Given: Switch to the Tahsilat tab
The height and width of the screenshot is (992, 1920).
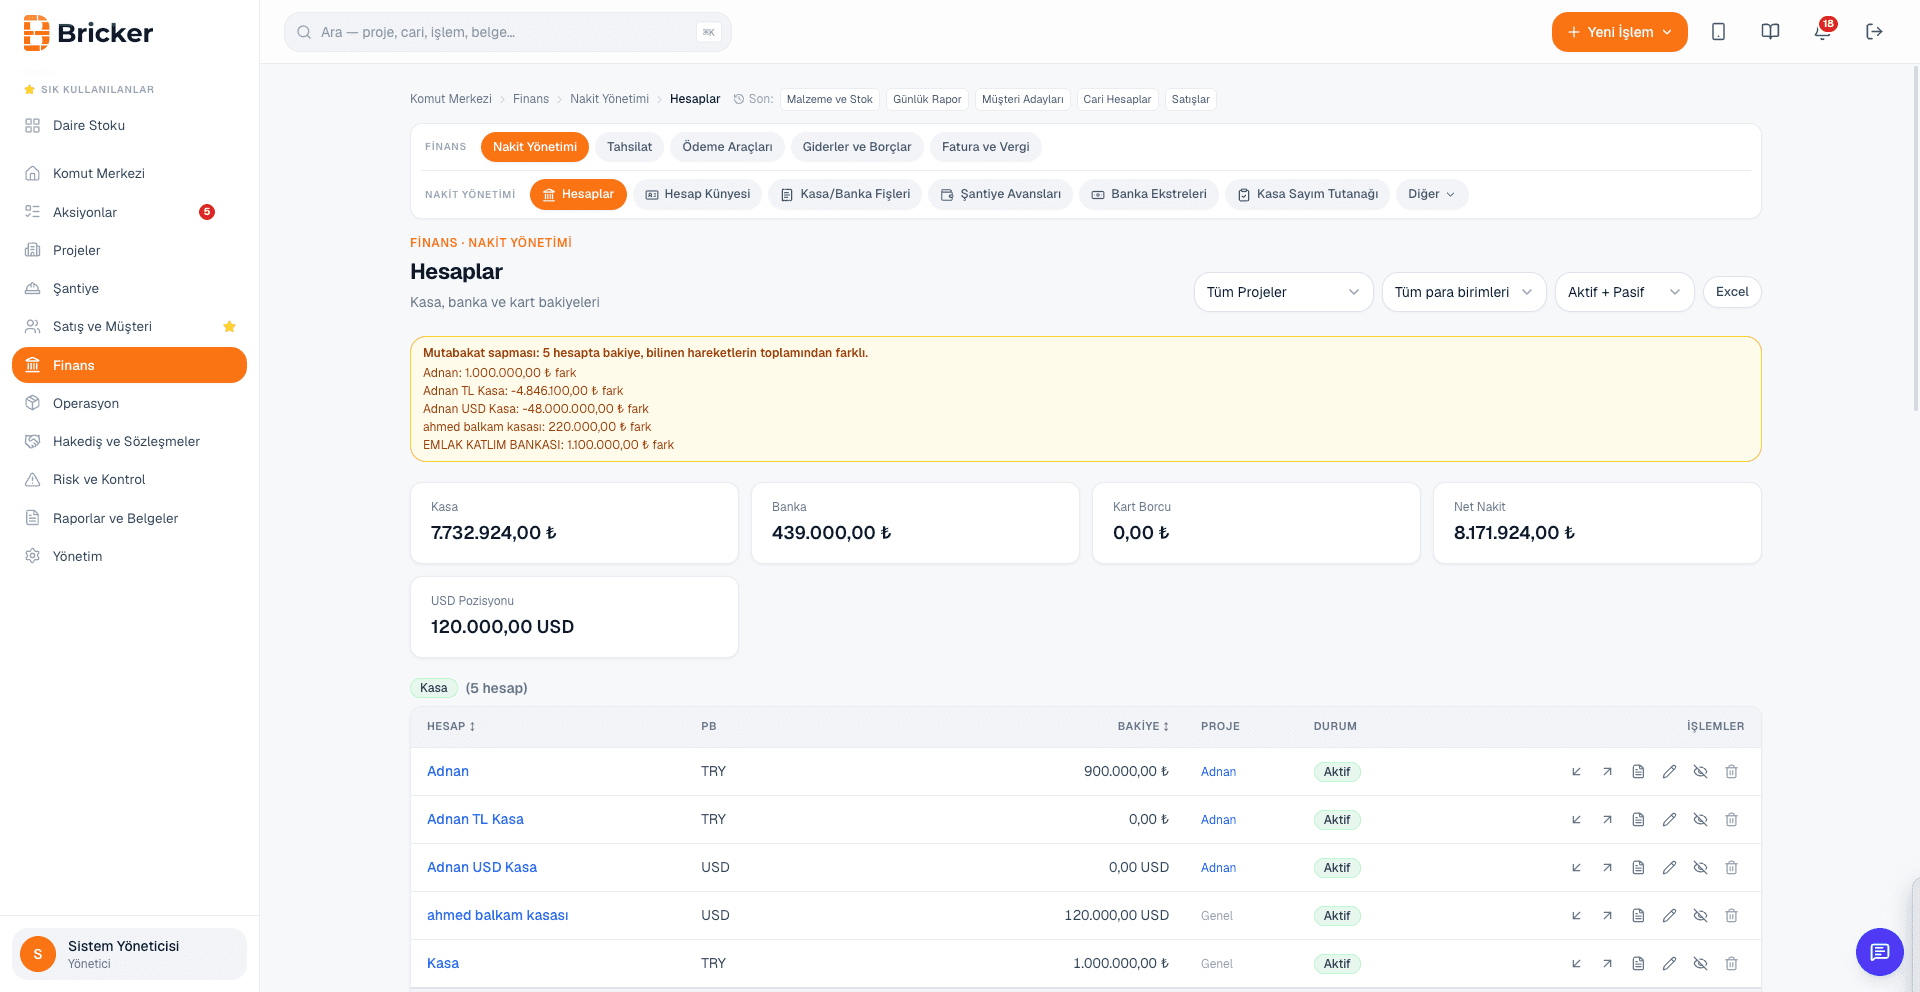Looking at the screenshot, I should pos(629,147).
